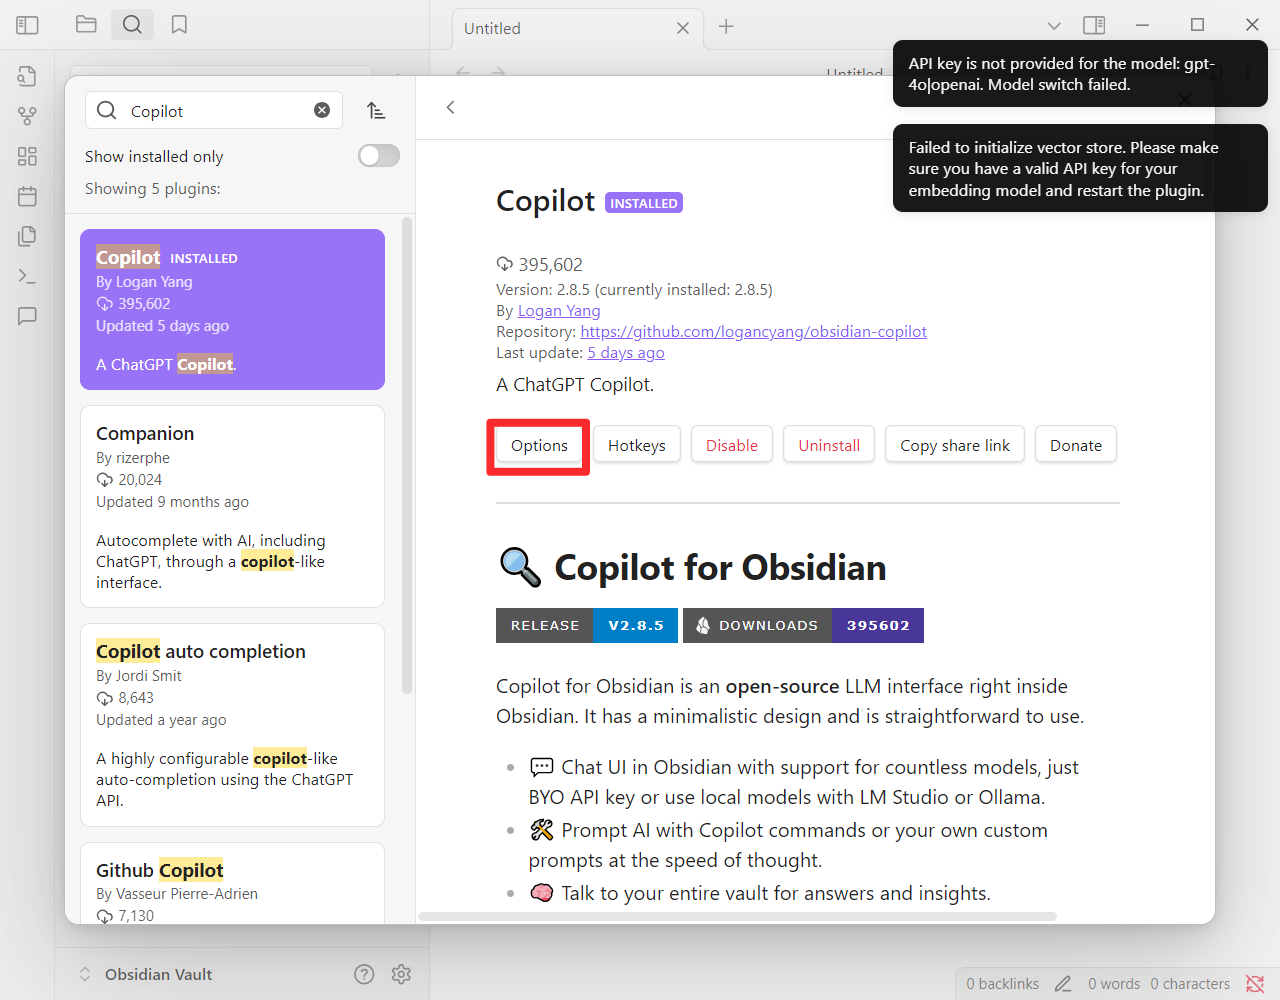Disable the Copilot plugin
Viewport: 1280px width, 1000px height.
[732, 445]
